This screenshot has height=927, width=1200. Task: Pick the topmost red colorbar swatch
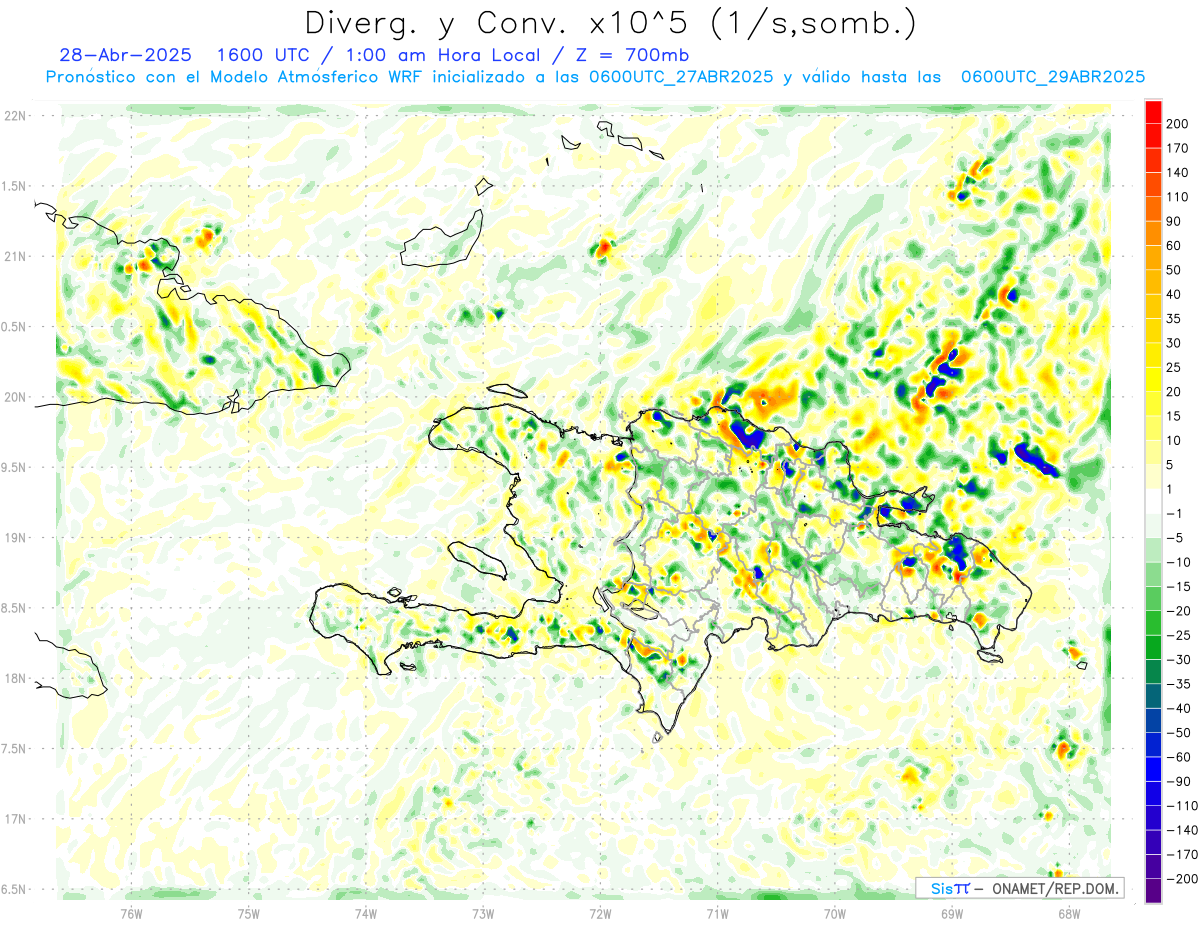1153,111
